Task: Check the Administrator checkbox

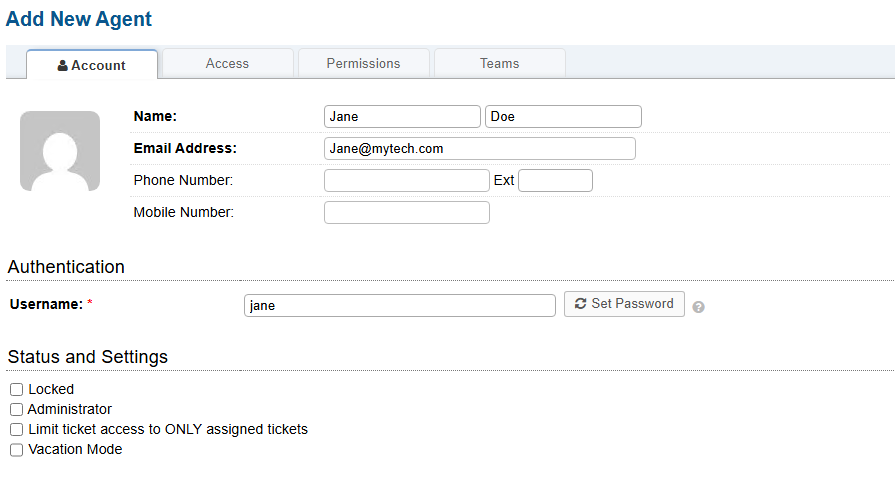Action: 16,409
